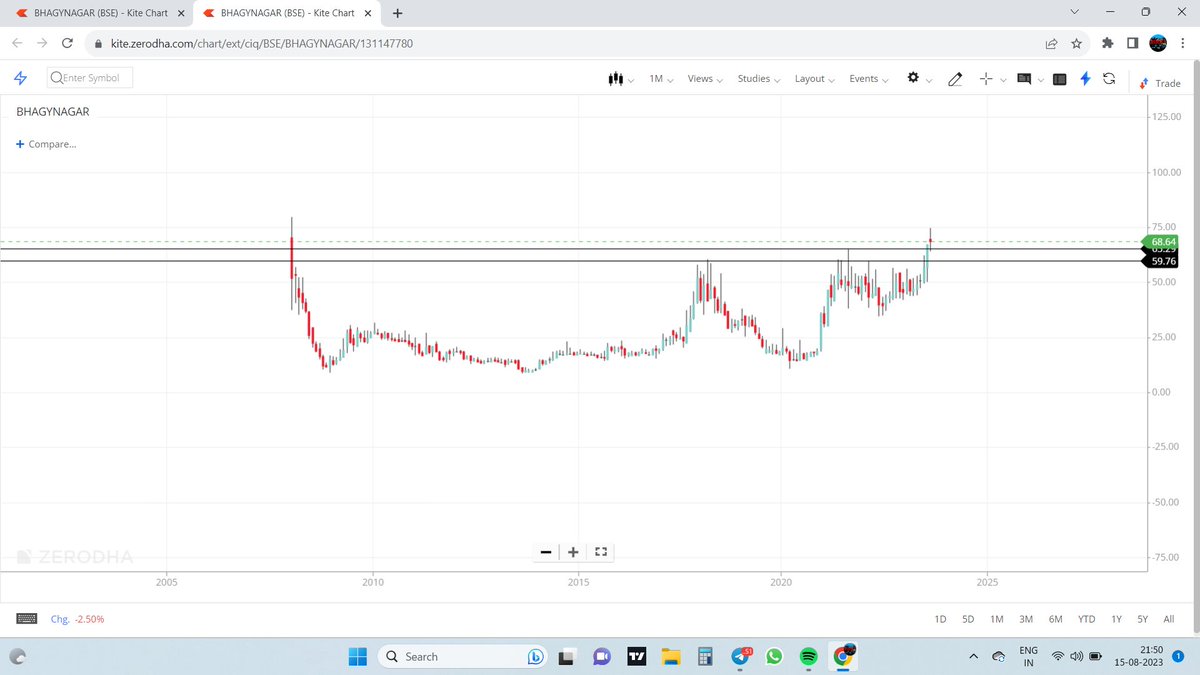Open the Layout dropdown menu

815,79
